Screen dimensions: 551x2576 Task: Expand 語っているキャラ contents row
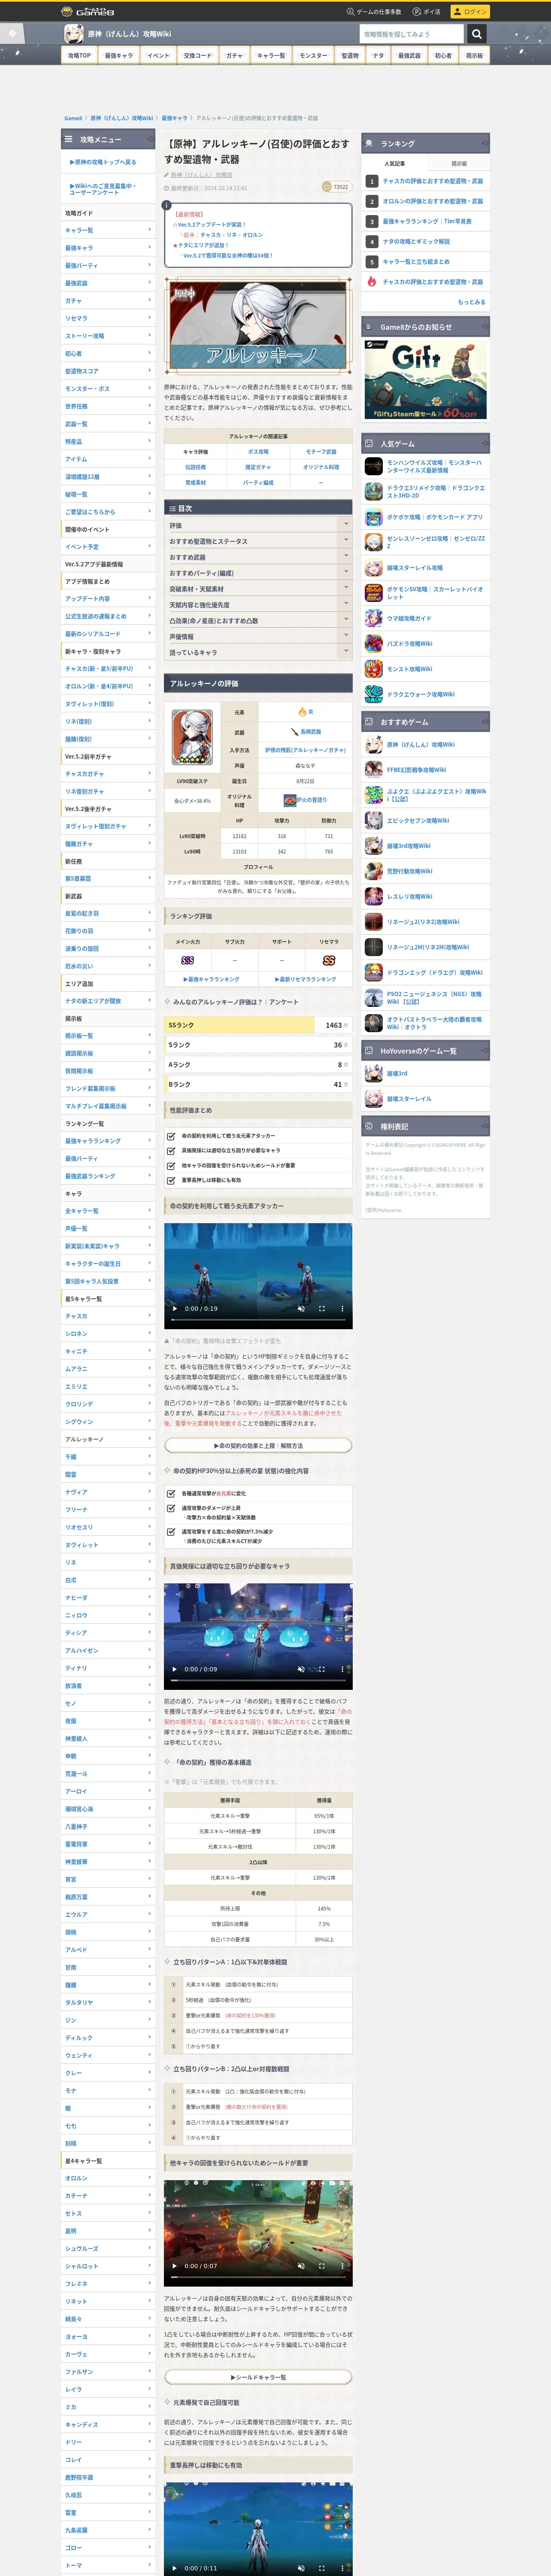[x=258, y=652]
